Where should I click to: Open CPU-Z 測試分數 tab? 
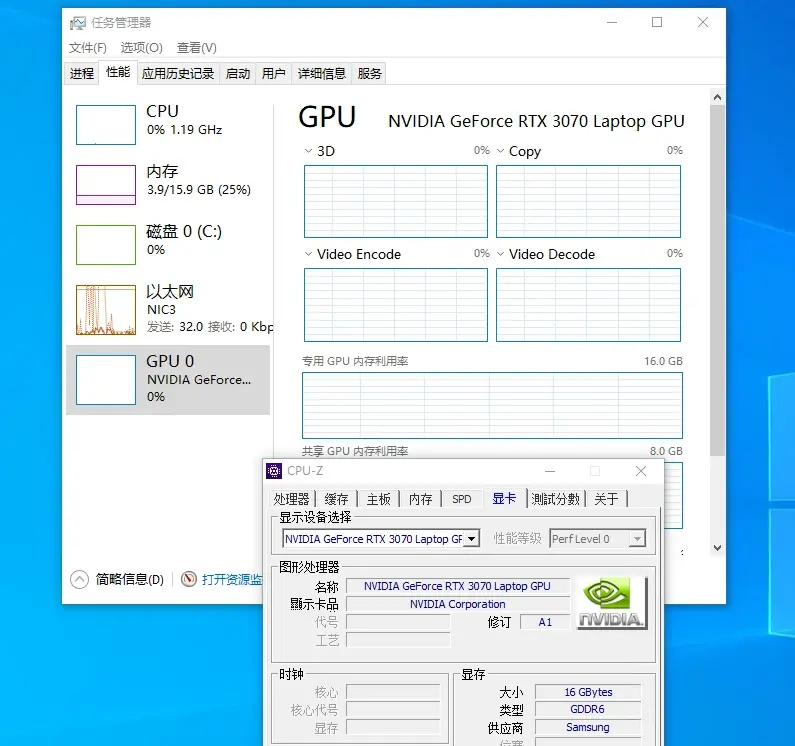(x=556, y=499)
